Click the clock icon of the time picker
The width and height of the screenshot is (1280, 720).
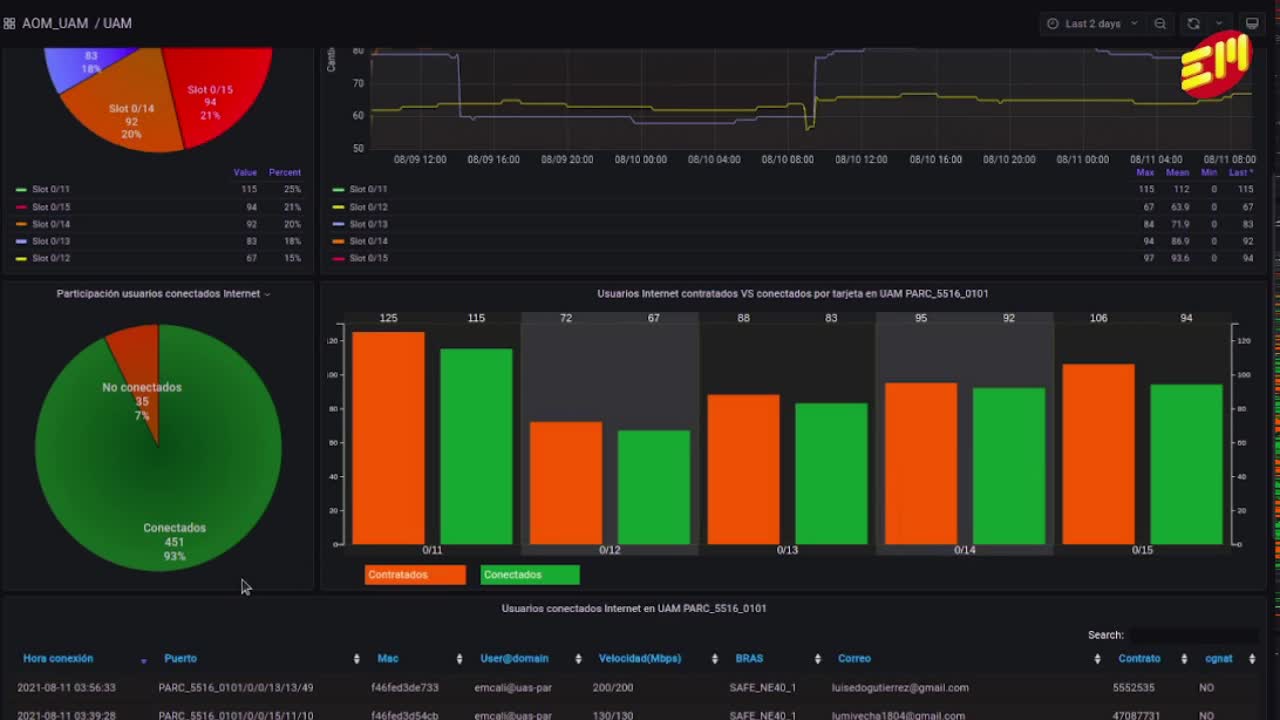click(1053, 23)
